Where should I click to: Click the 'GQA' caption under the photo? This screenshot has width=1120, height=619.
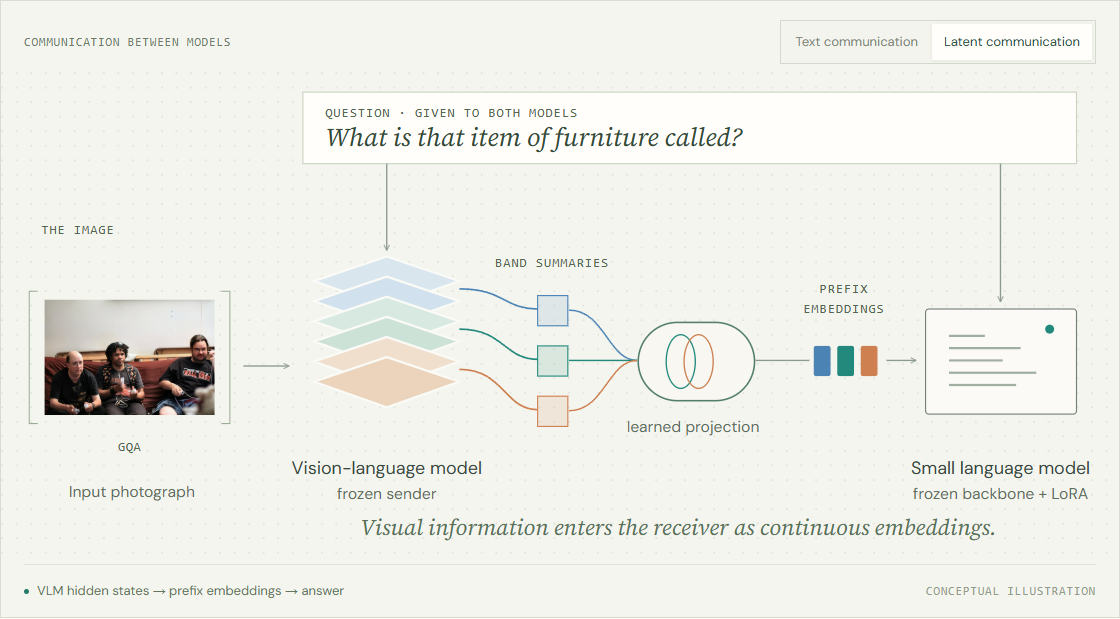pos(129,447)
